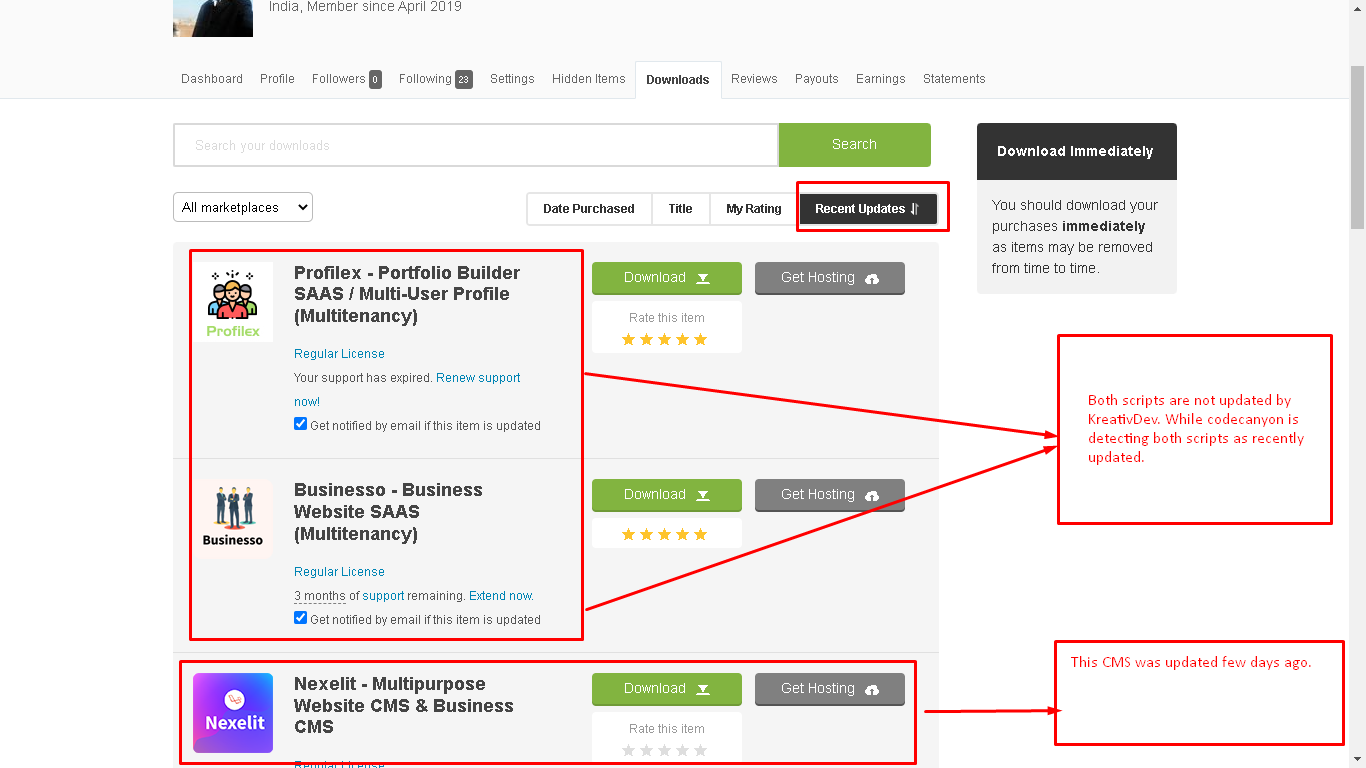Screen dimensions: 1366x768
Task: Open the Earnings tab
Action: (x=880, y=79)
